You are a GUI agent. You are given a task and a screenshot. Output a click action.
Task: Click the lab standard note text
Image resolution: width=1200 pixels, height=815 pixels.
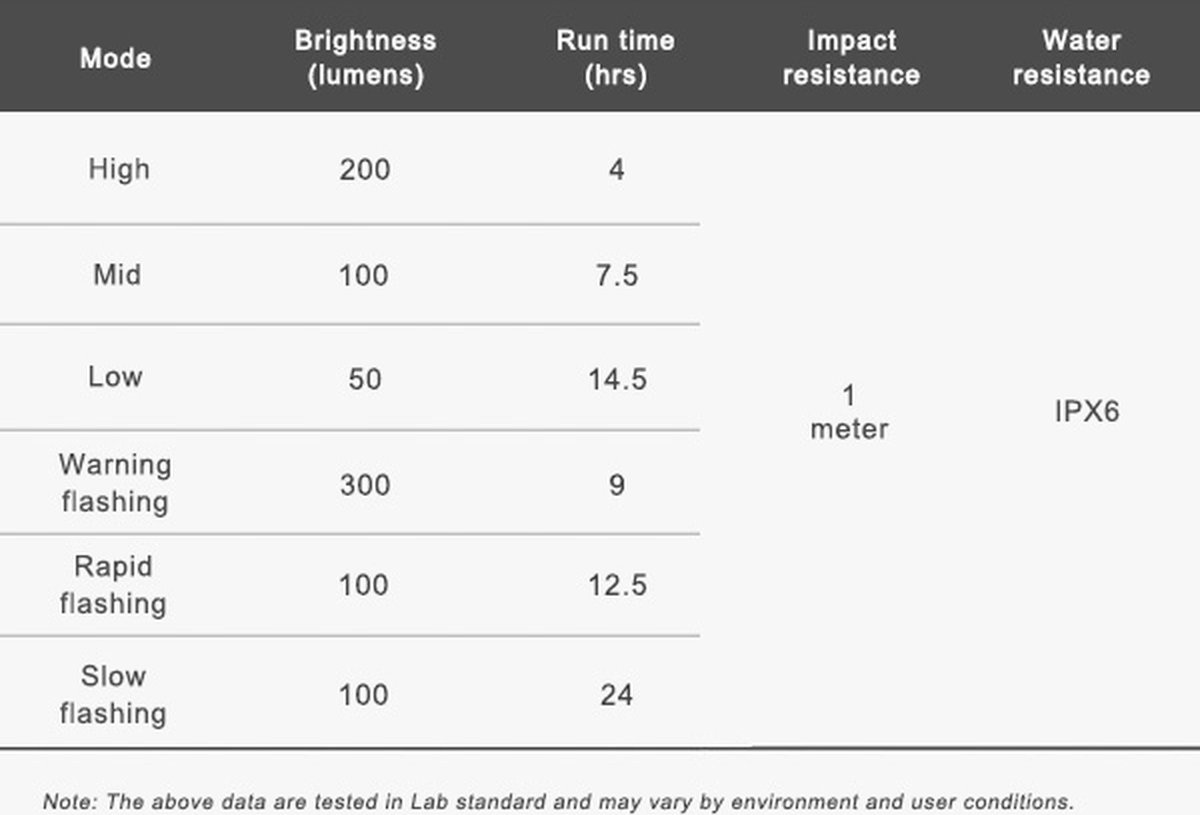[x=558, y=802]
